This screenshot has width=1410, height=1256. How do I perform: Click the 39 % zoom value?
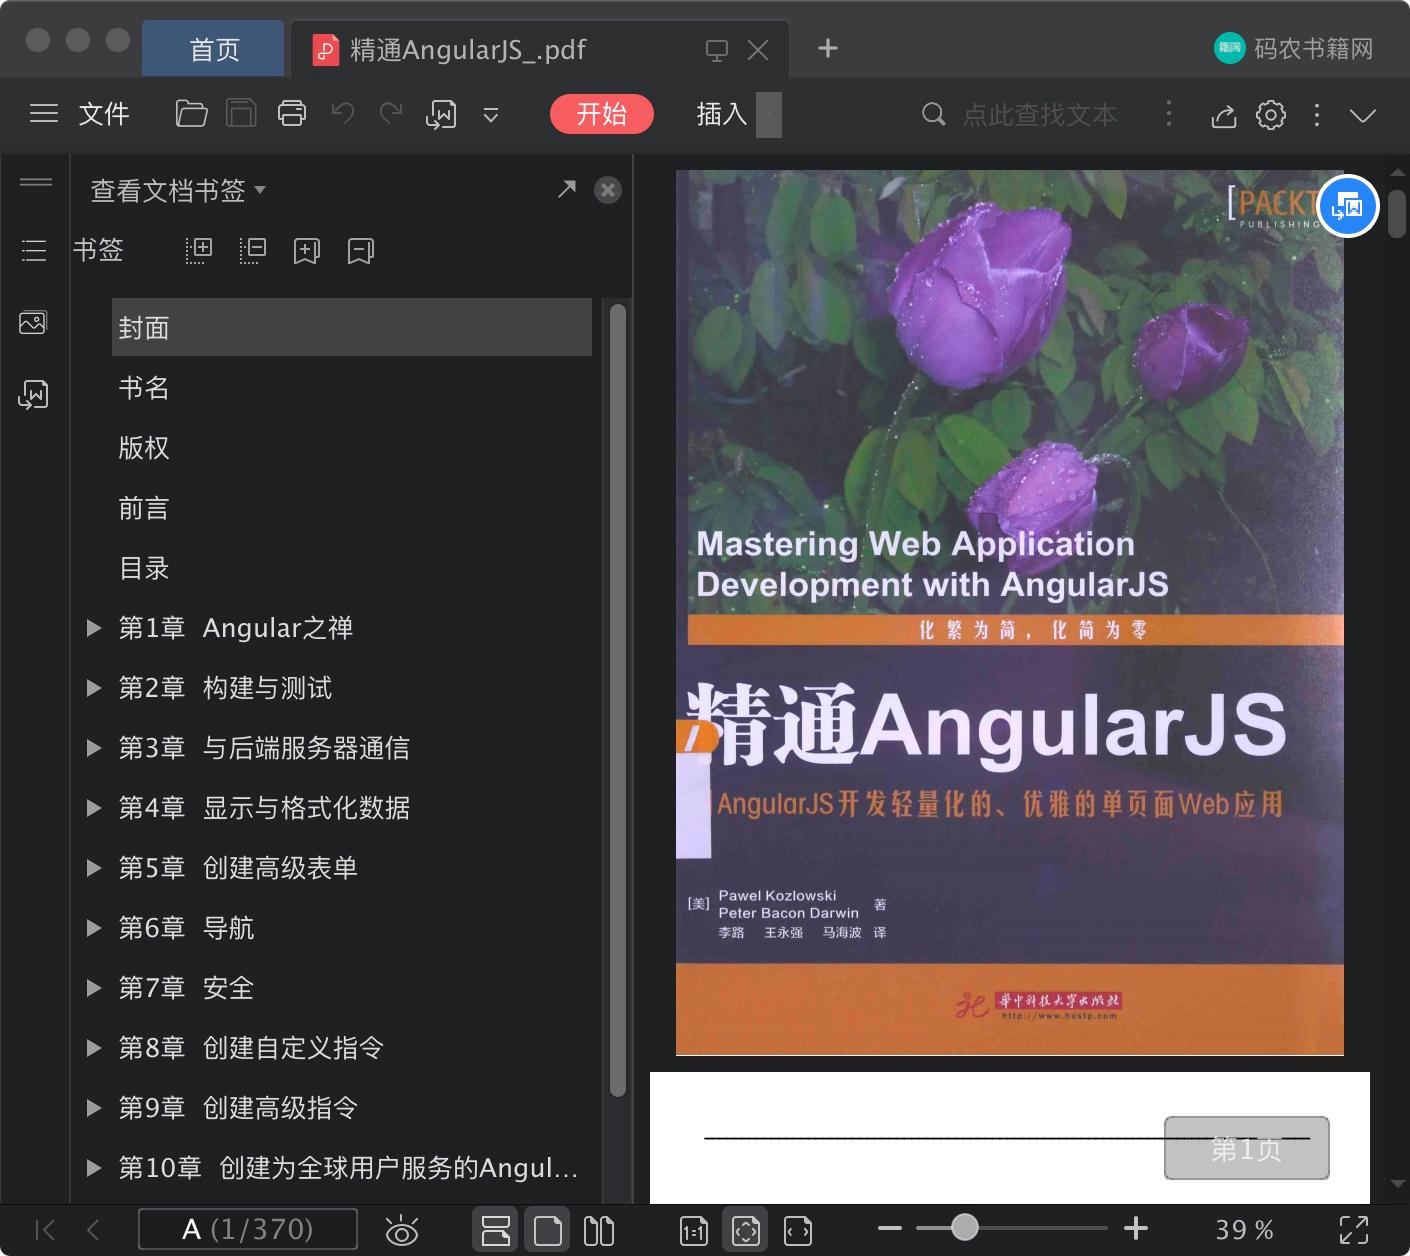[x=1244, y=1230]
